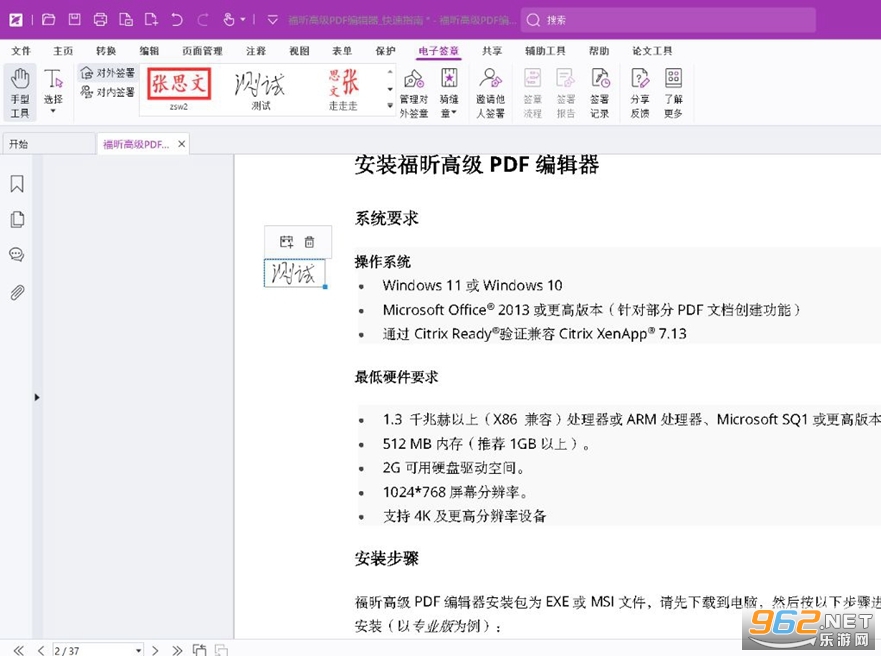Open the pages thumbnail panel icon

click(17, 219)
